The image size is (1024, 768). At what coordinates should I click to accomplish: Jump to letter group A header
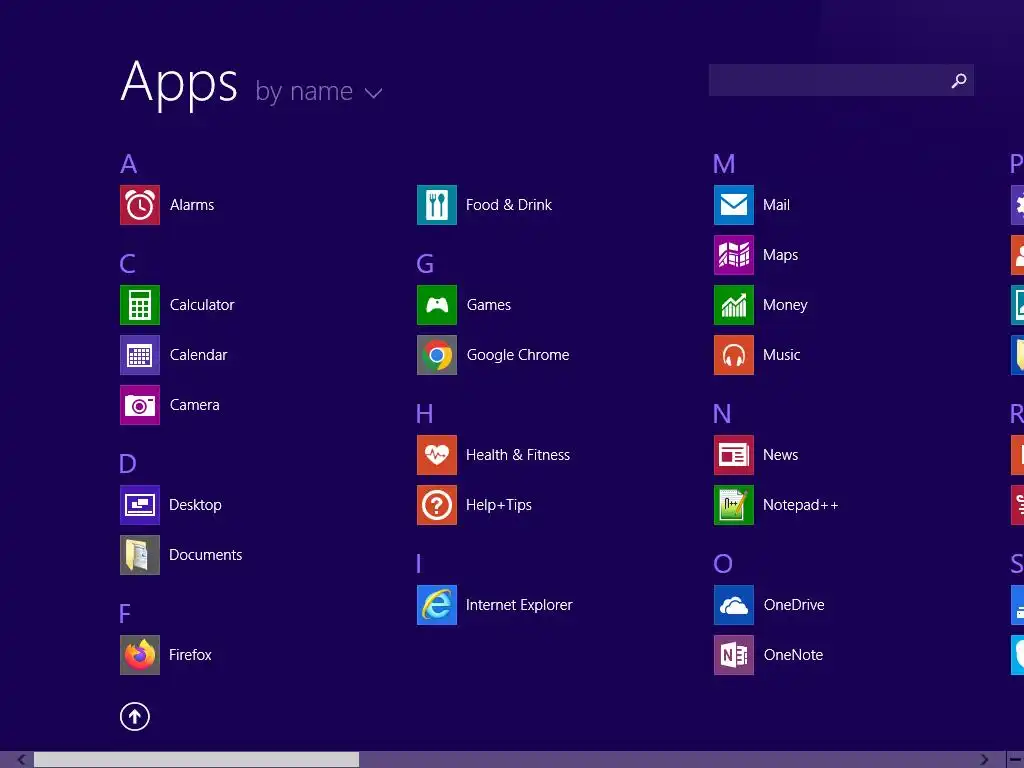click(x=129, y=164)
